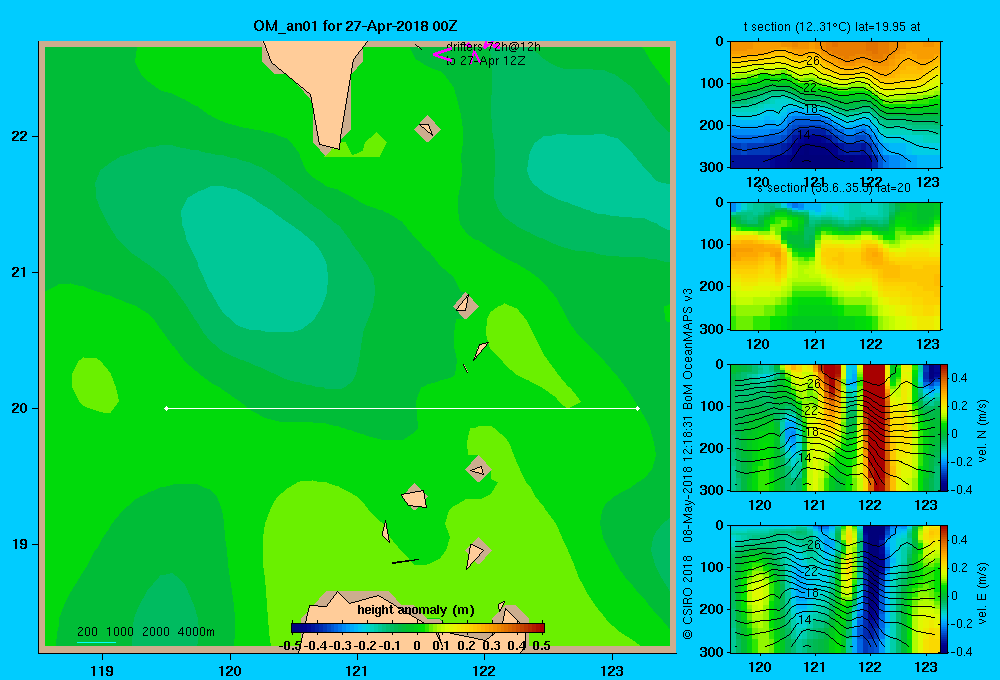Click the 'vel. N (m/s)' axis label
Viewport: 1000px width, 680px height.
(x=982, y=431)
